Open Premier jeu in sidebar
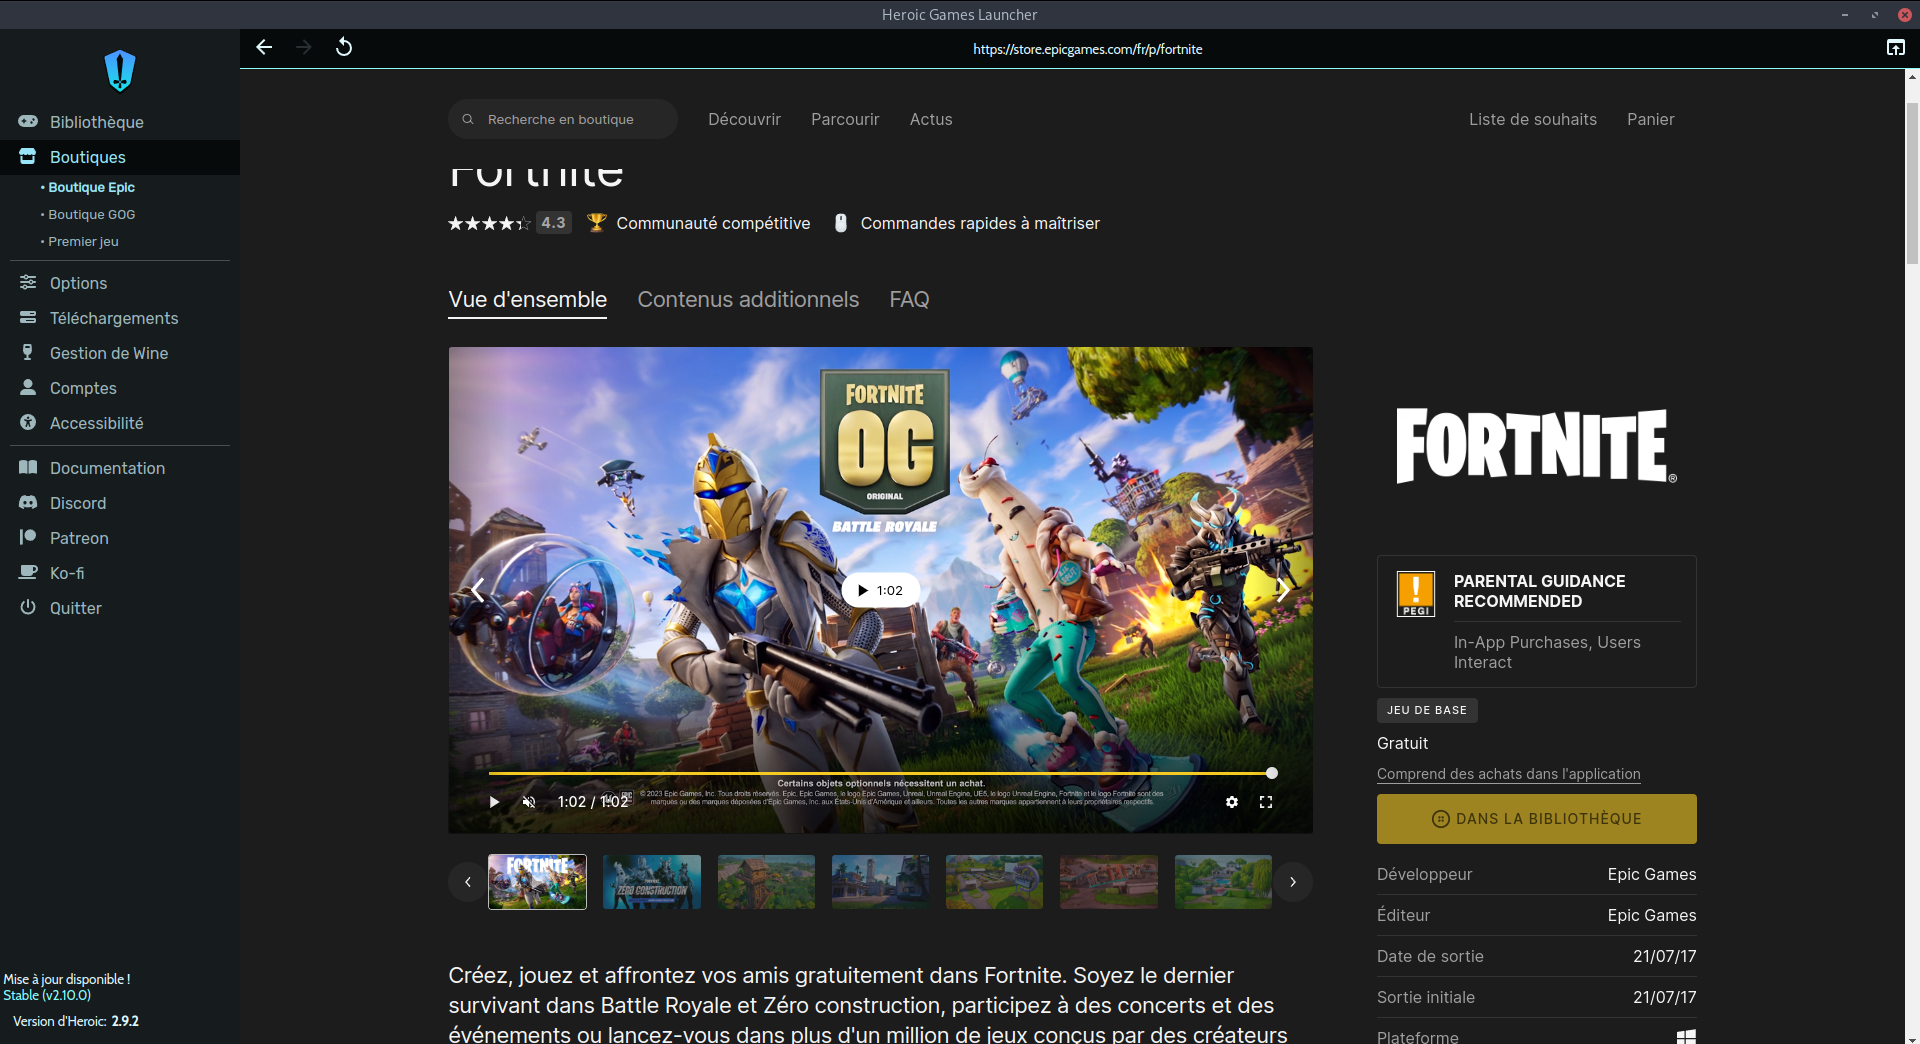The image size is (1920, 1044). [83, 241]
